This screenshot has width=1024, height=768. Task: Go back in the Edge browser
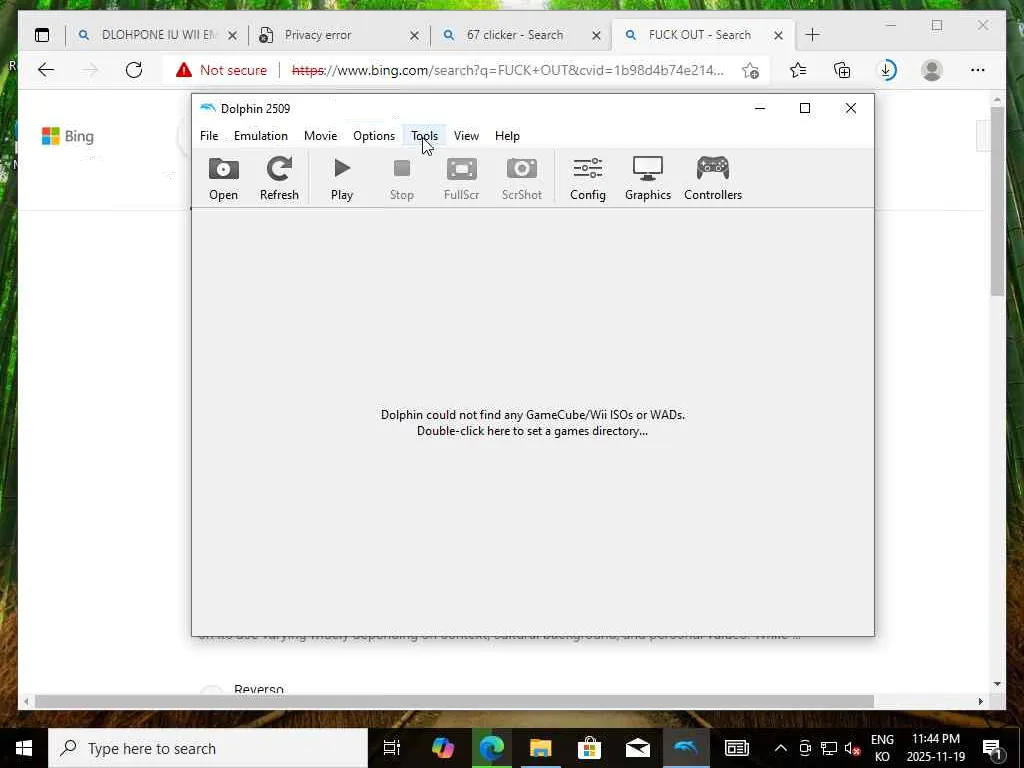click(46, 70)
